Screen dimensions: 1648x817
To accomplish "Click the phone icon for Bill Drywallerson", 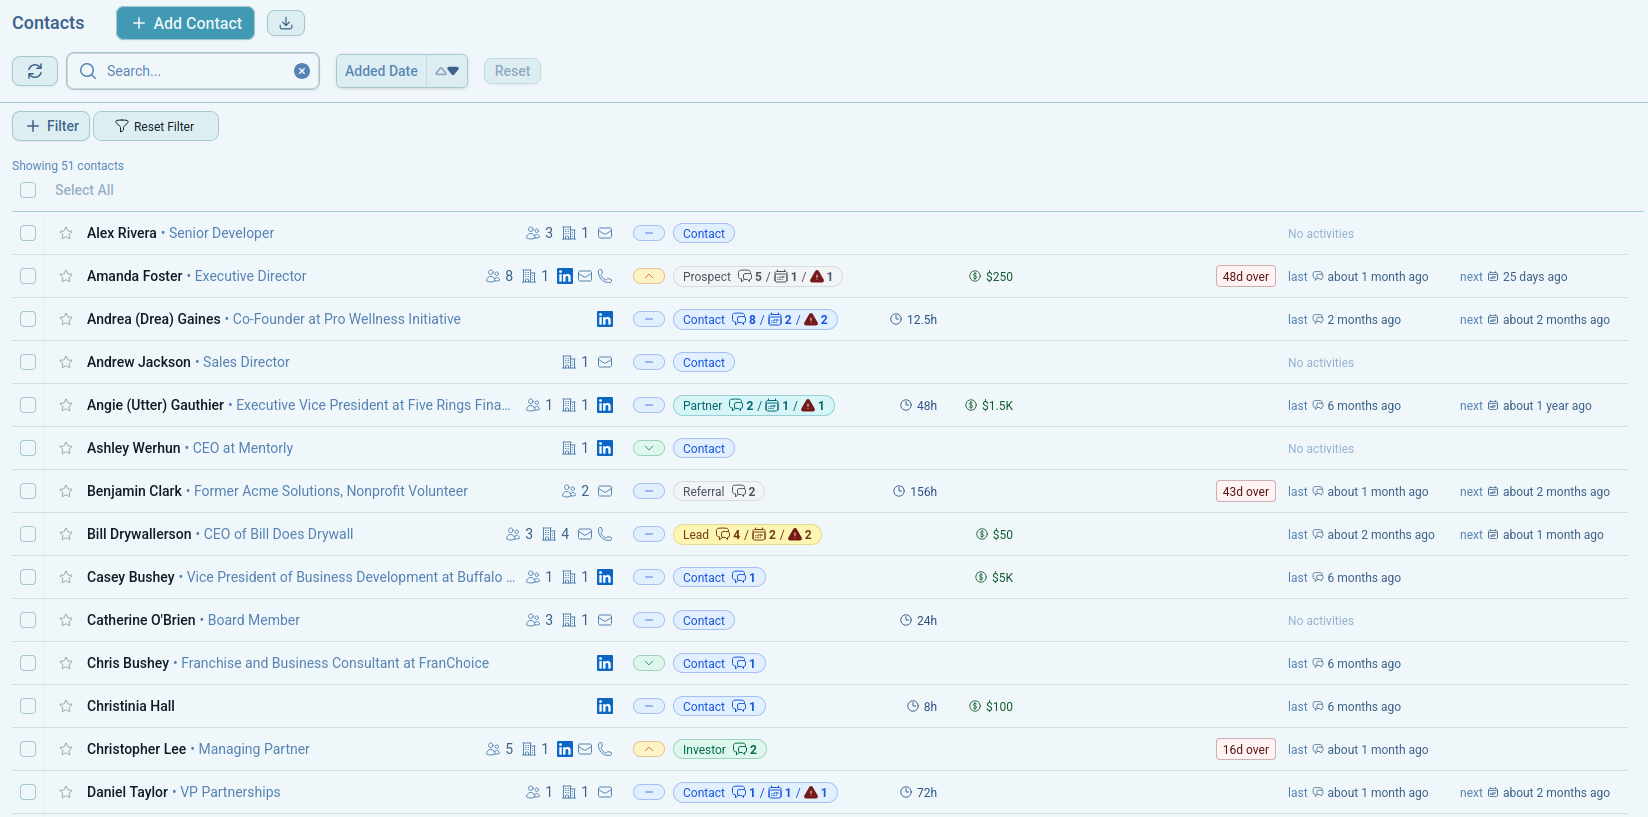I will [x=605, y=534].
